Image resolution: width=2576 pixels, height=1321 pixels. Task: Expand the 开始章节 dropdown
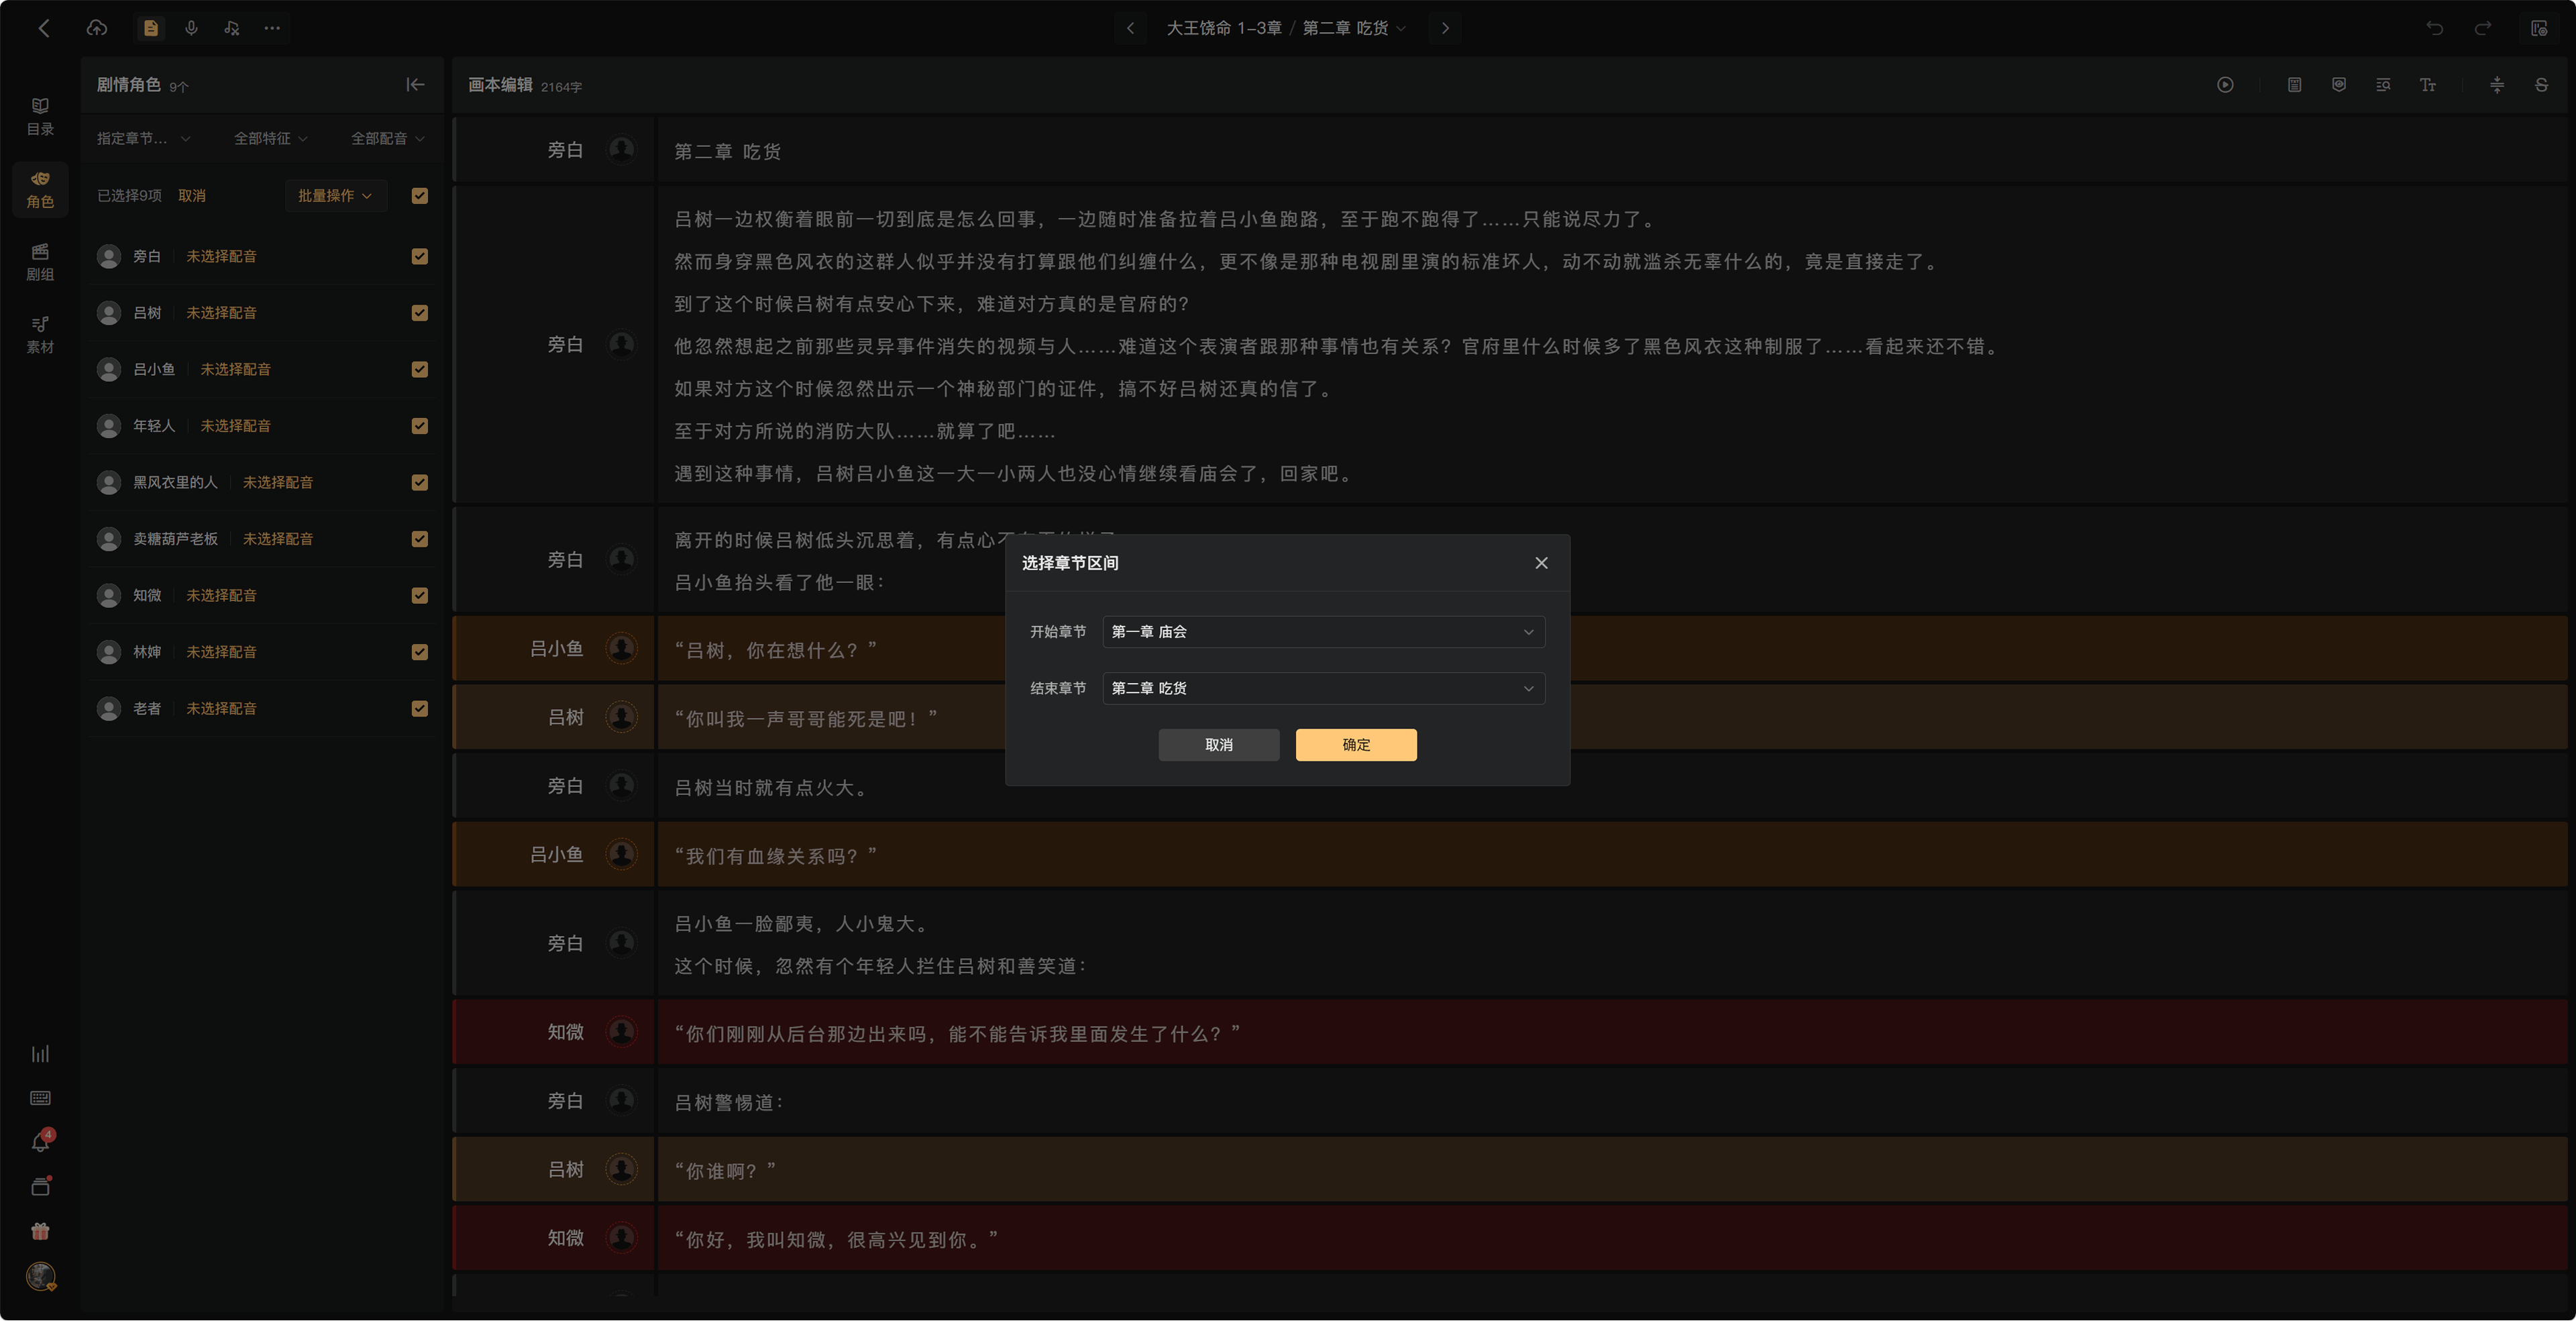[x=1323, y=632]
